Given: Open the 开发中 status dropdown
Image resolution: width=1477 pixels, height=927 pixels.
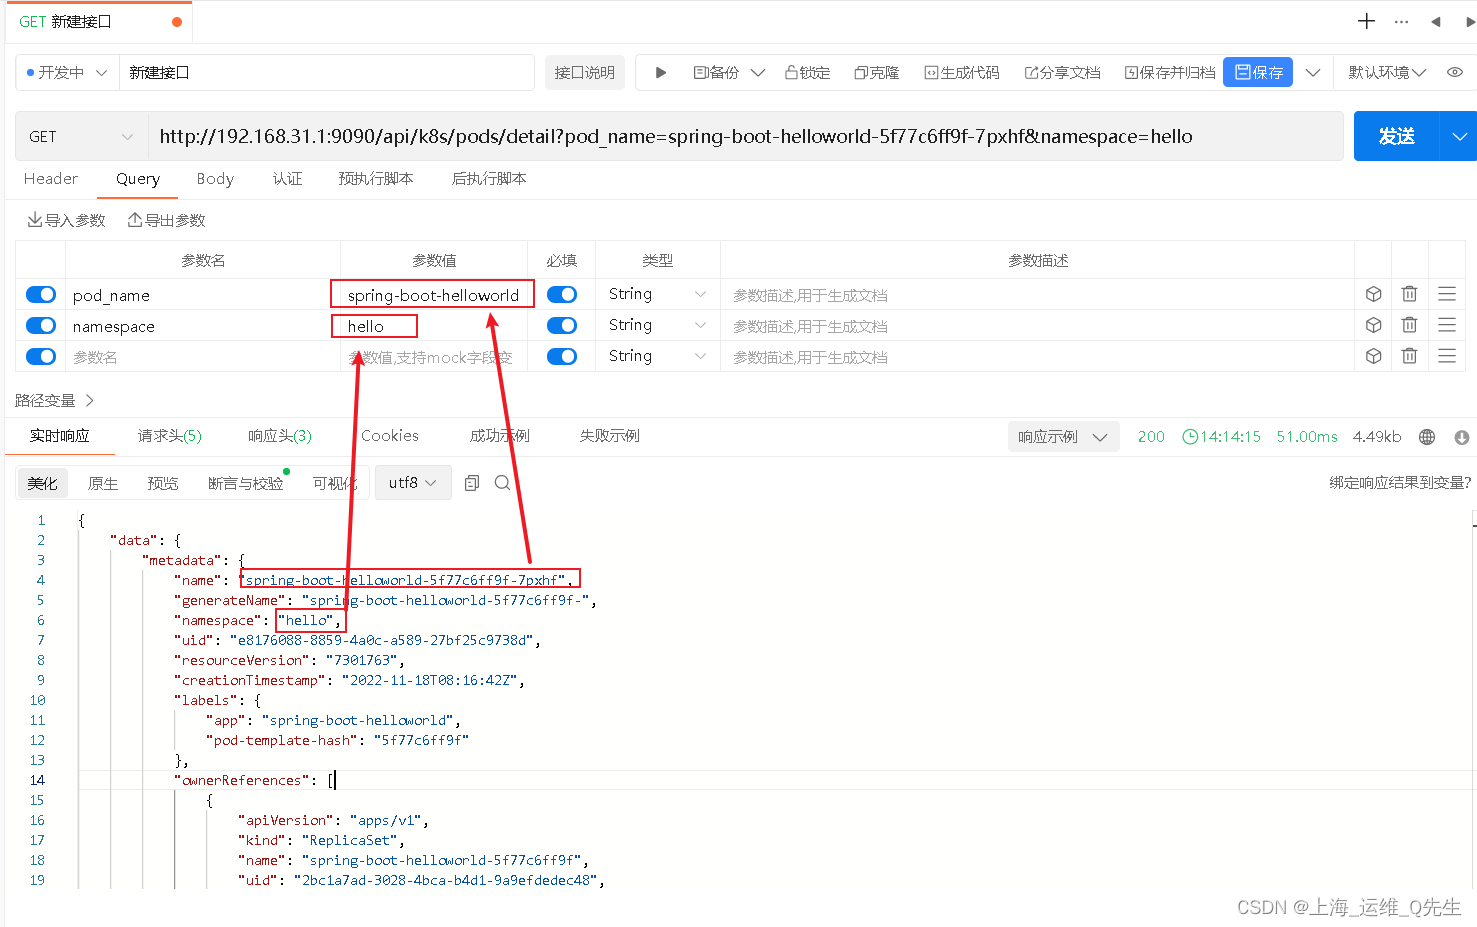Looking at the screenshot, I should pyautogui.click(x=67, y=72).
